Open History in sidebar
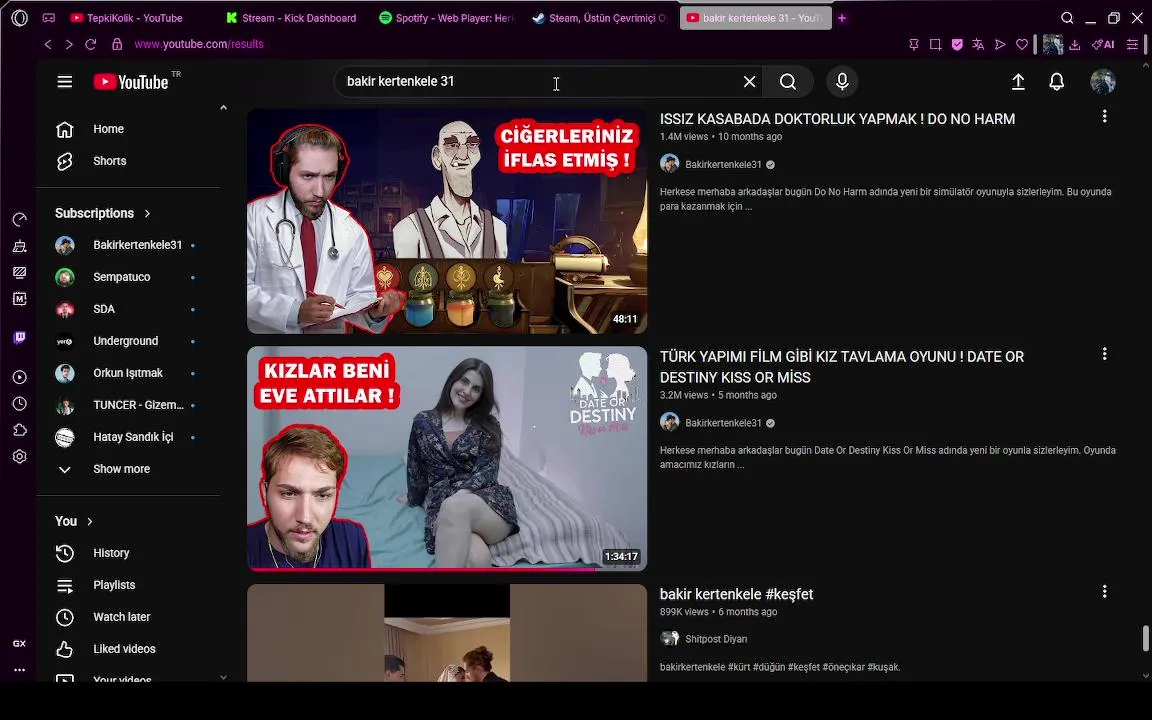This screenshot has width=1152, height=720. pos(111,553)
